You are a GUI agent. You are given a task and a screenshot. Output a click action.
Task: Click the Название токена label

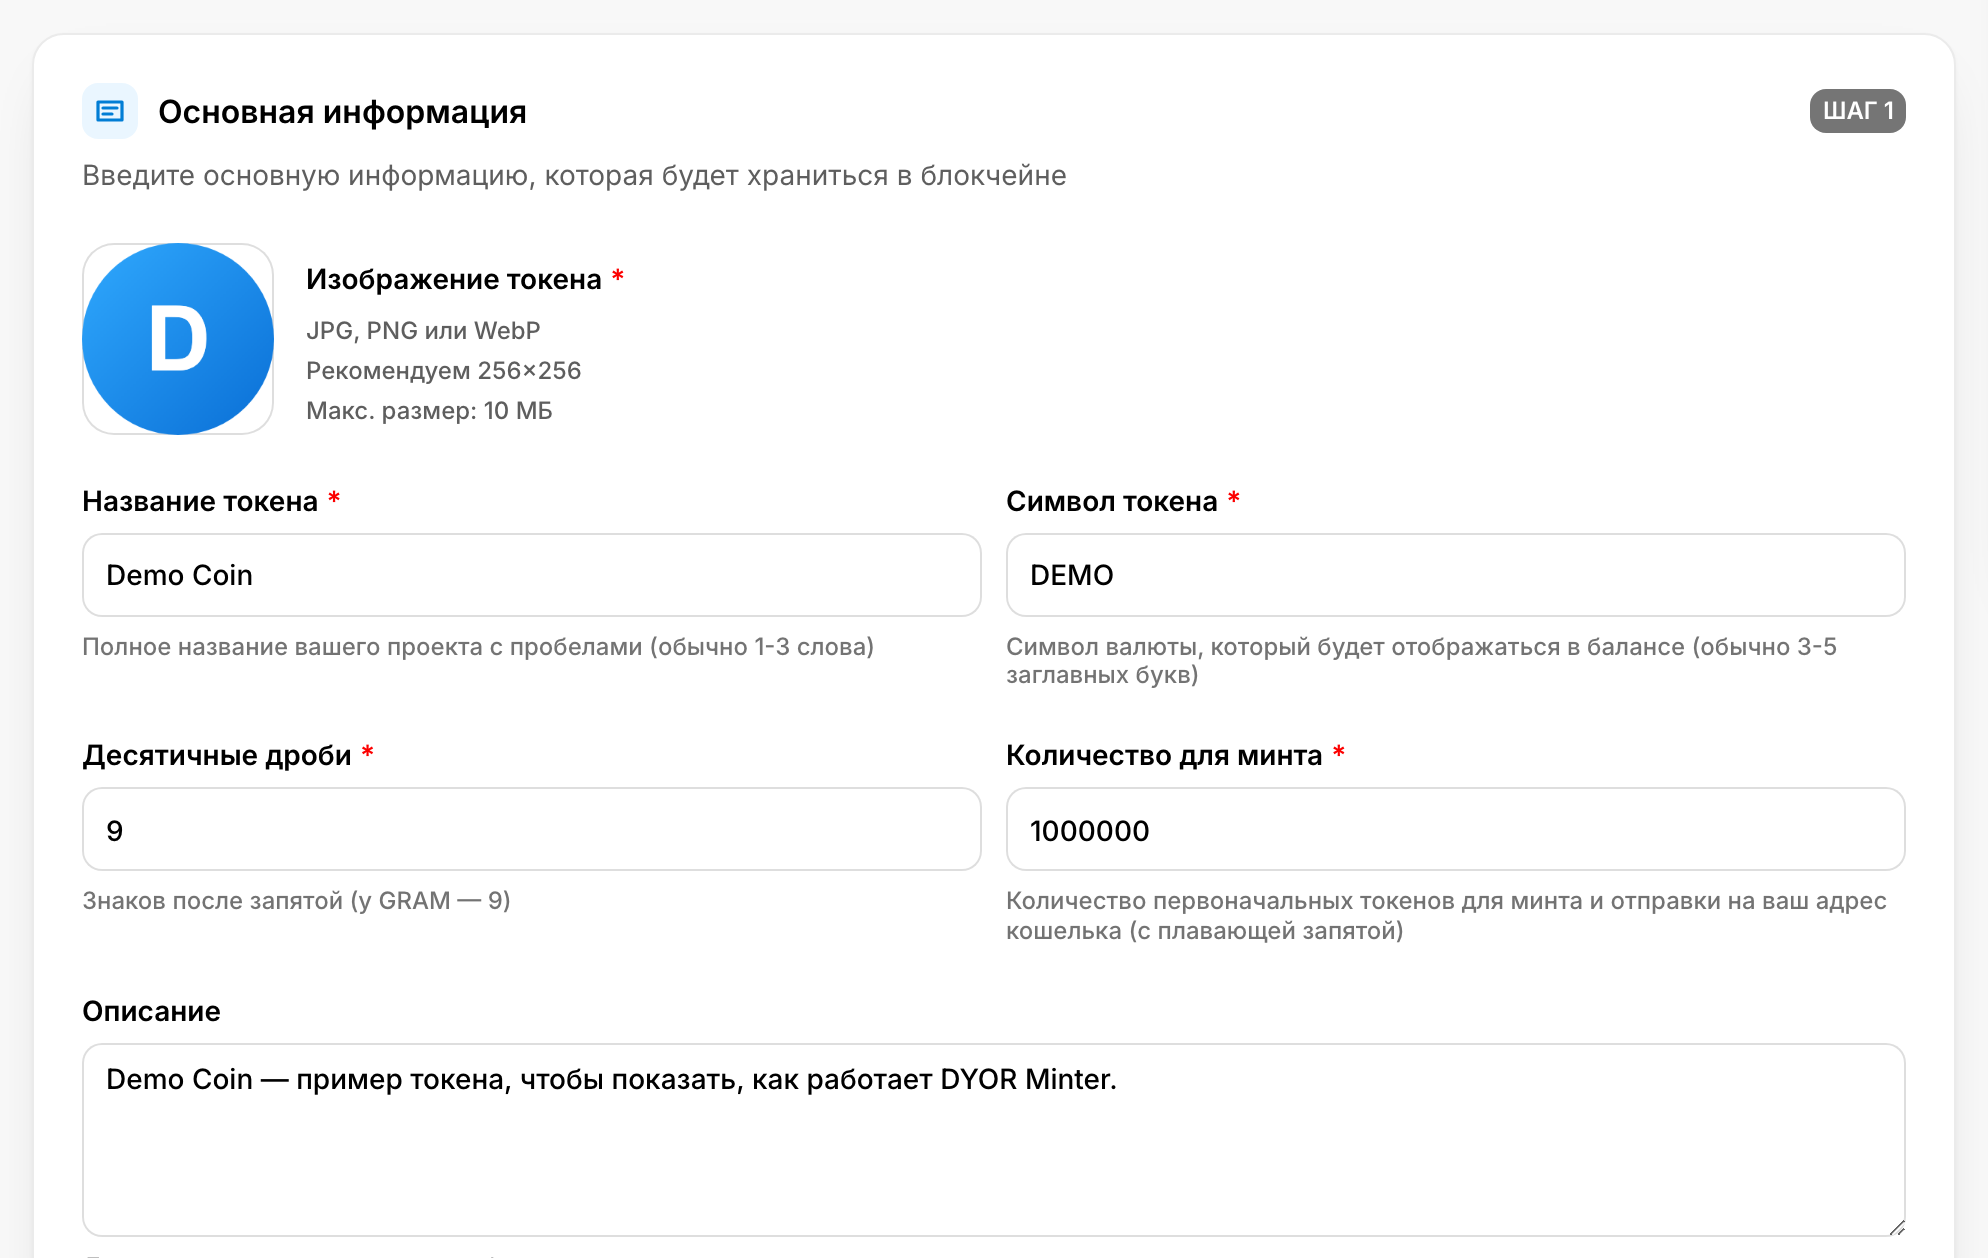[x=200, y=501]
